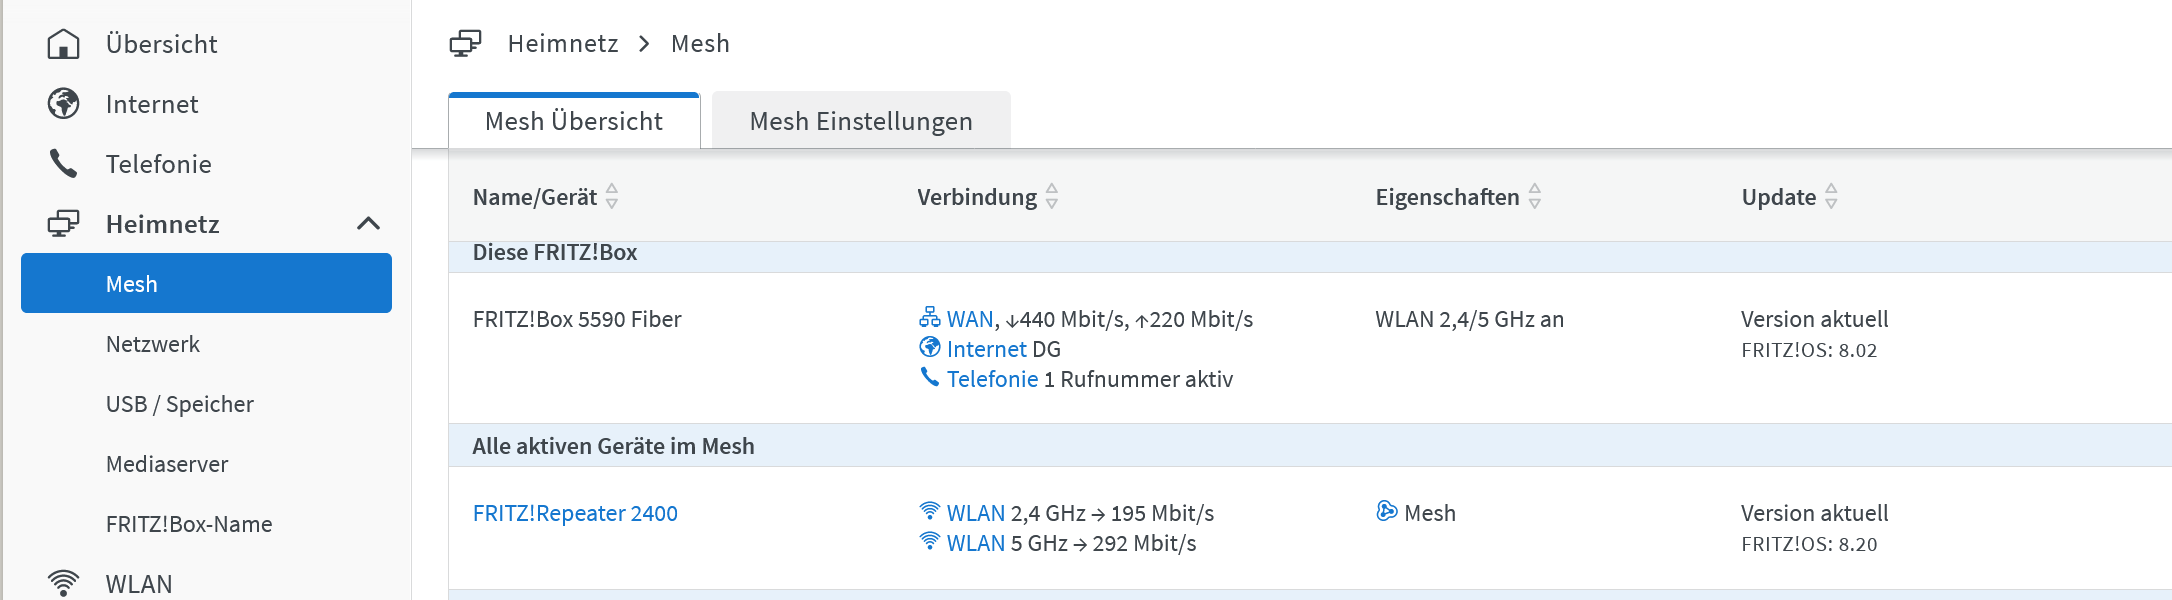
Task: Select the Mesh Übersicht tab
Action: [574, 121]
